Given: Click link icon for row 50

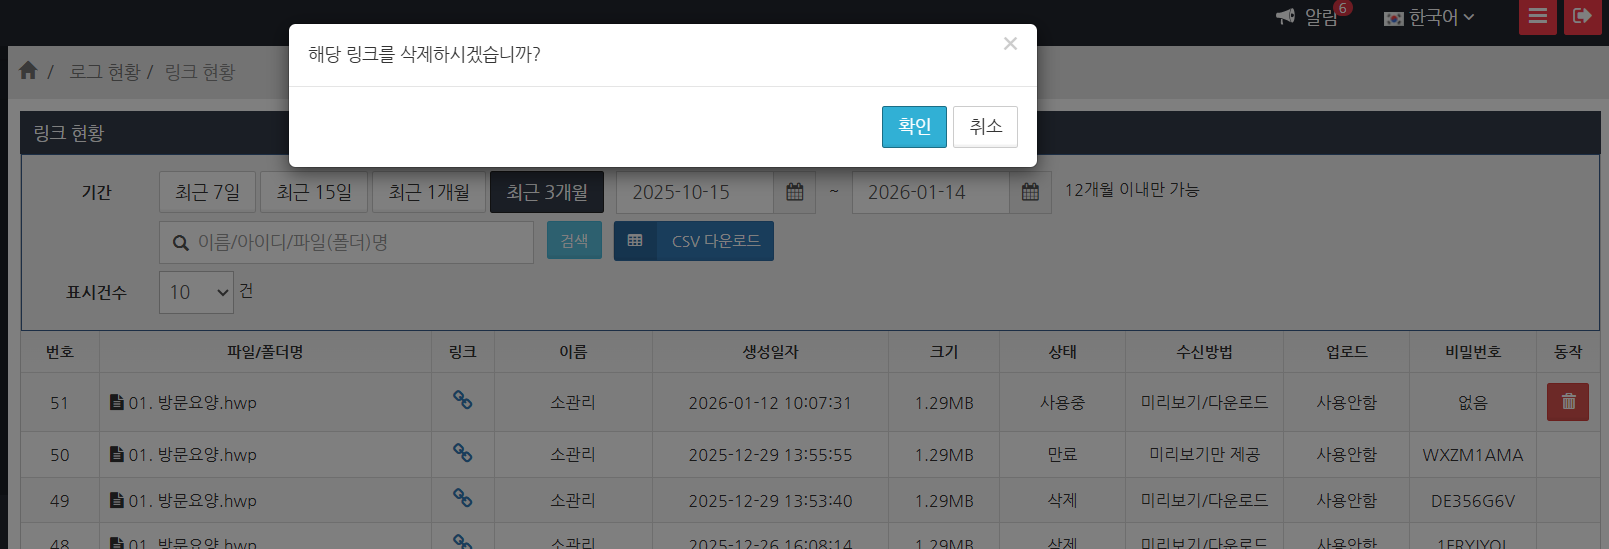Looking at the screenshot, I should click(462, 453).
